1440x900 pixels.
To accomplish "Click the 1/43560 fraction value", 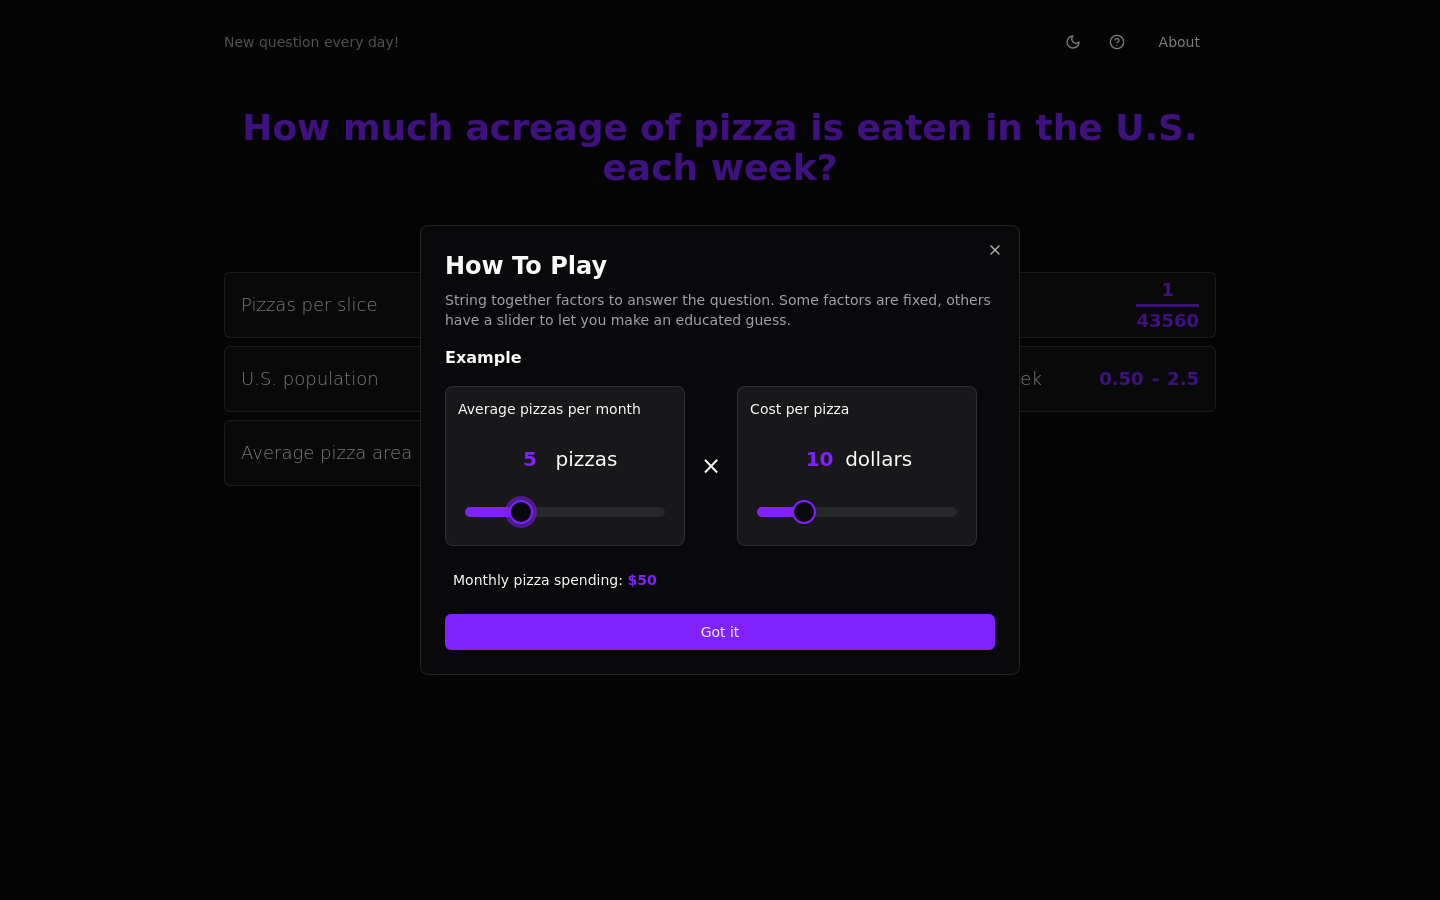I will click(x=1167, y=305).
